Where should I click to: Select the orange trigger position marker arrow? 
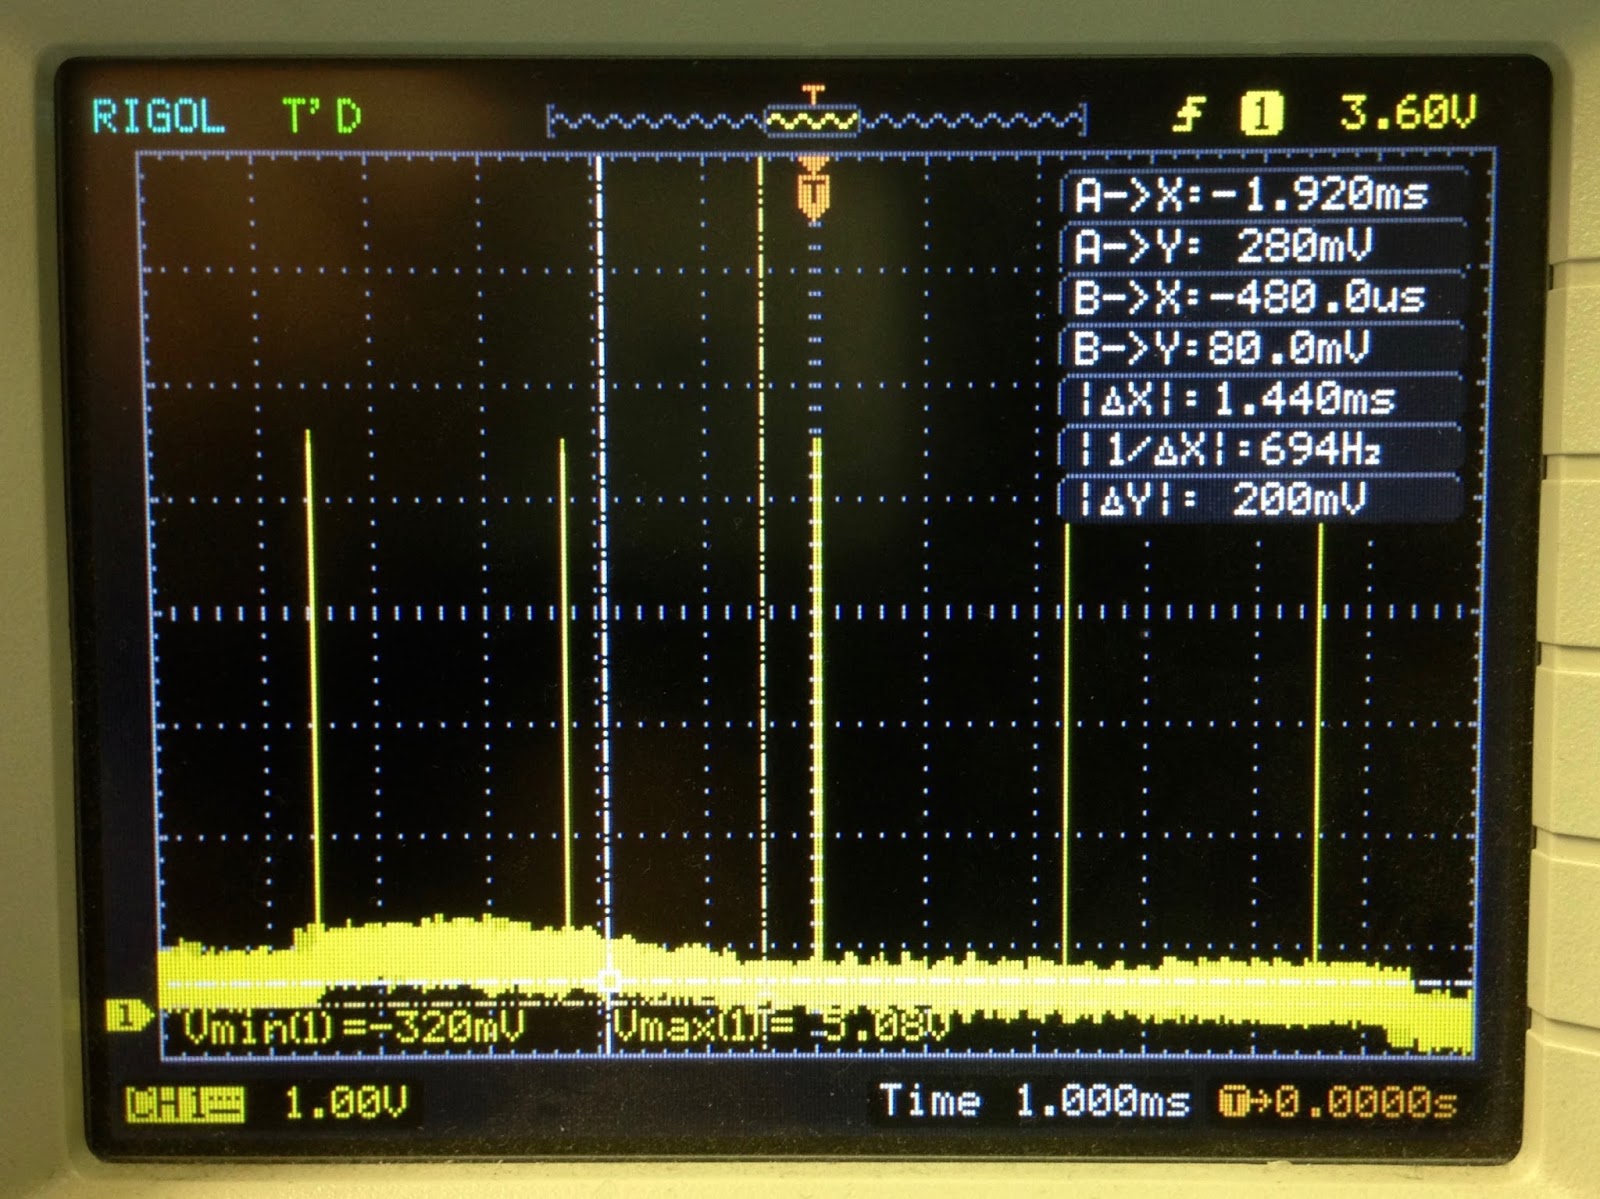tap(815, 190)
